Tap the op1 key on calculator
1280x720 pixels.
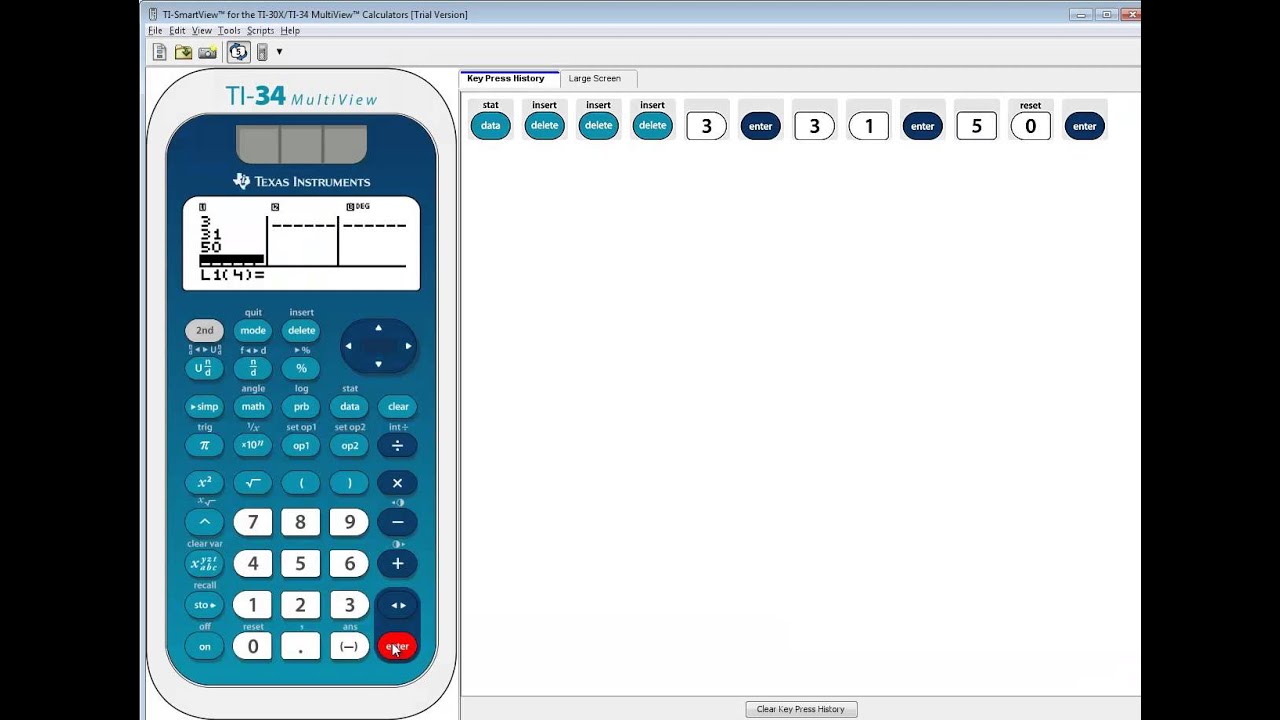[x=301, y=445]
